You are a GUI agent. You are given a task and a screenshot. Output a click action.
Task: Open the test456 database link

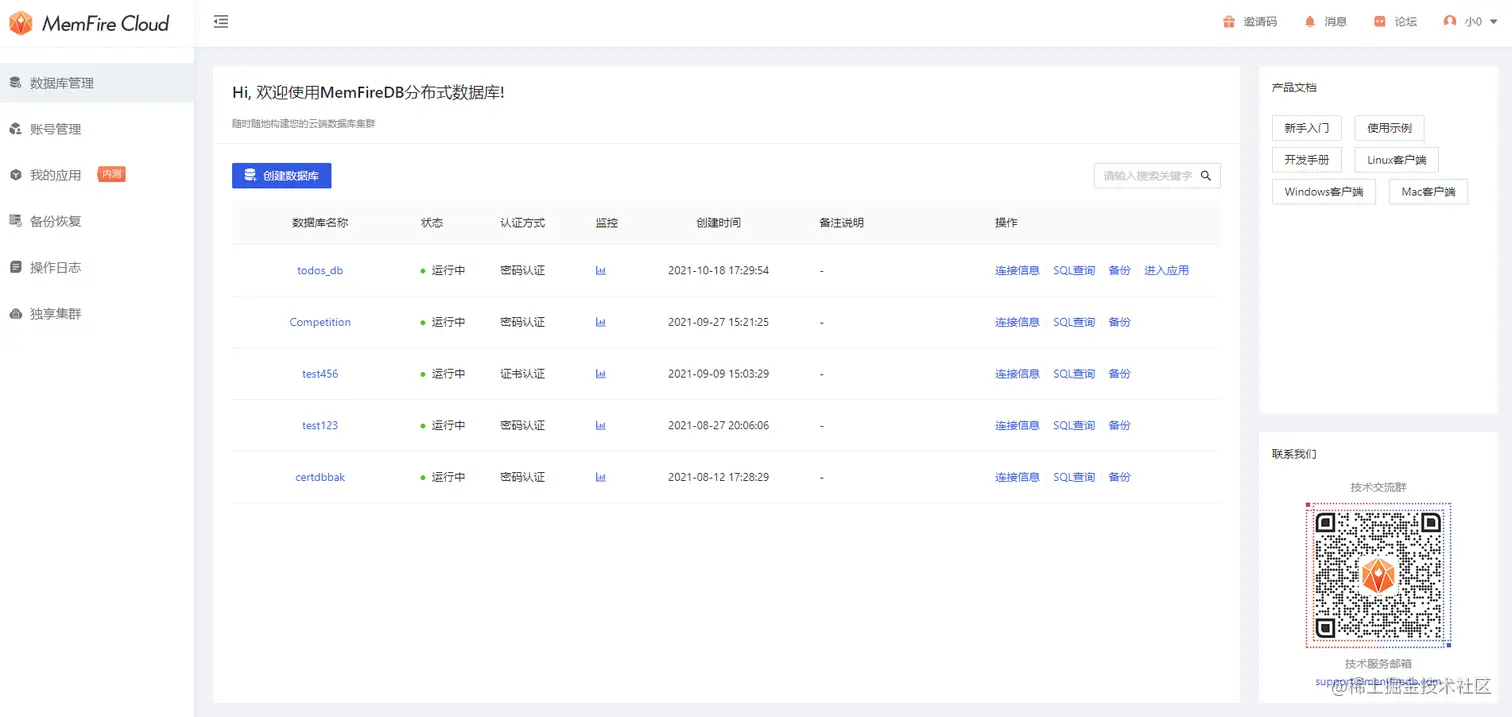click(x=320, y=374)
